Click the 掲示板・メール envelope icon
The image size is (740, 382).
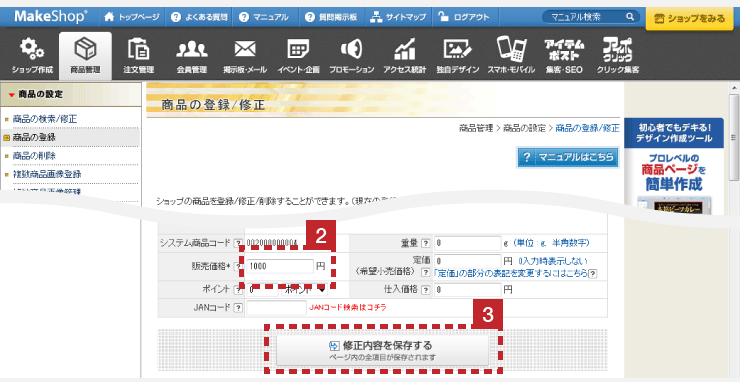coord(245,50)
